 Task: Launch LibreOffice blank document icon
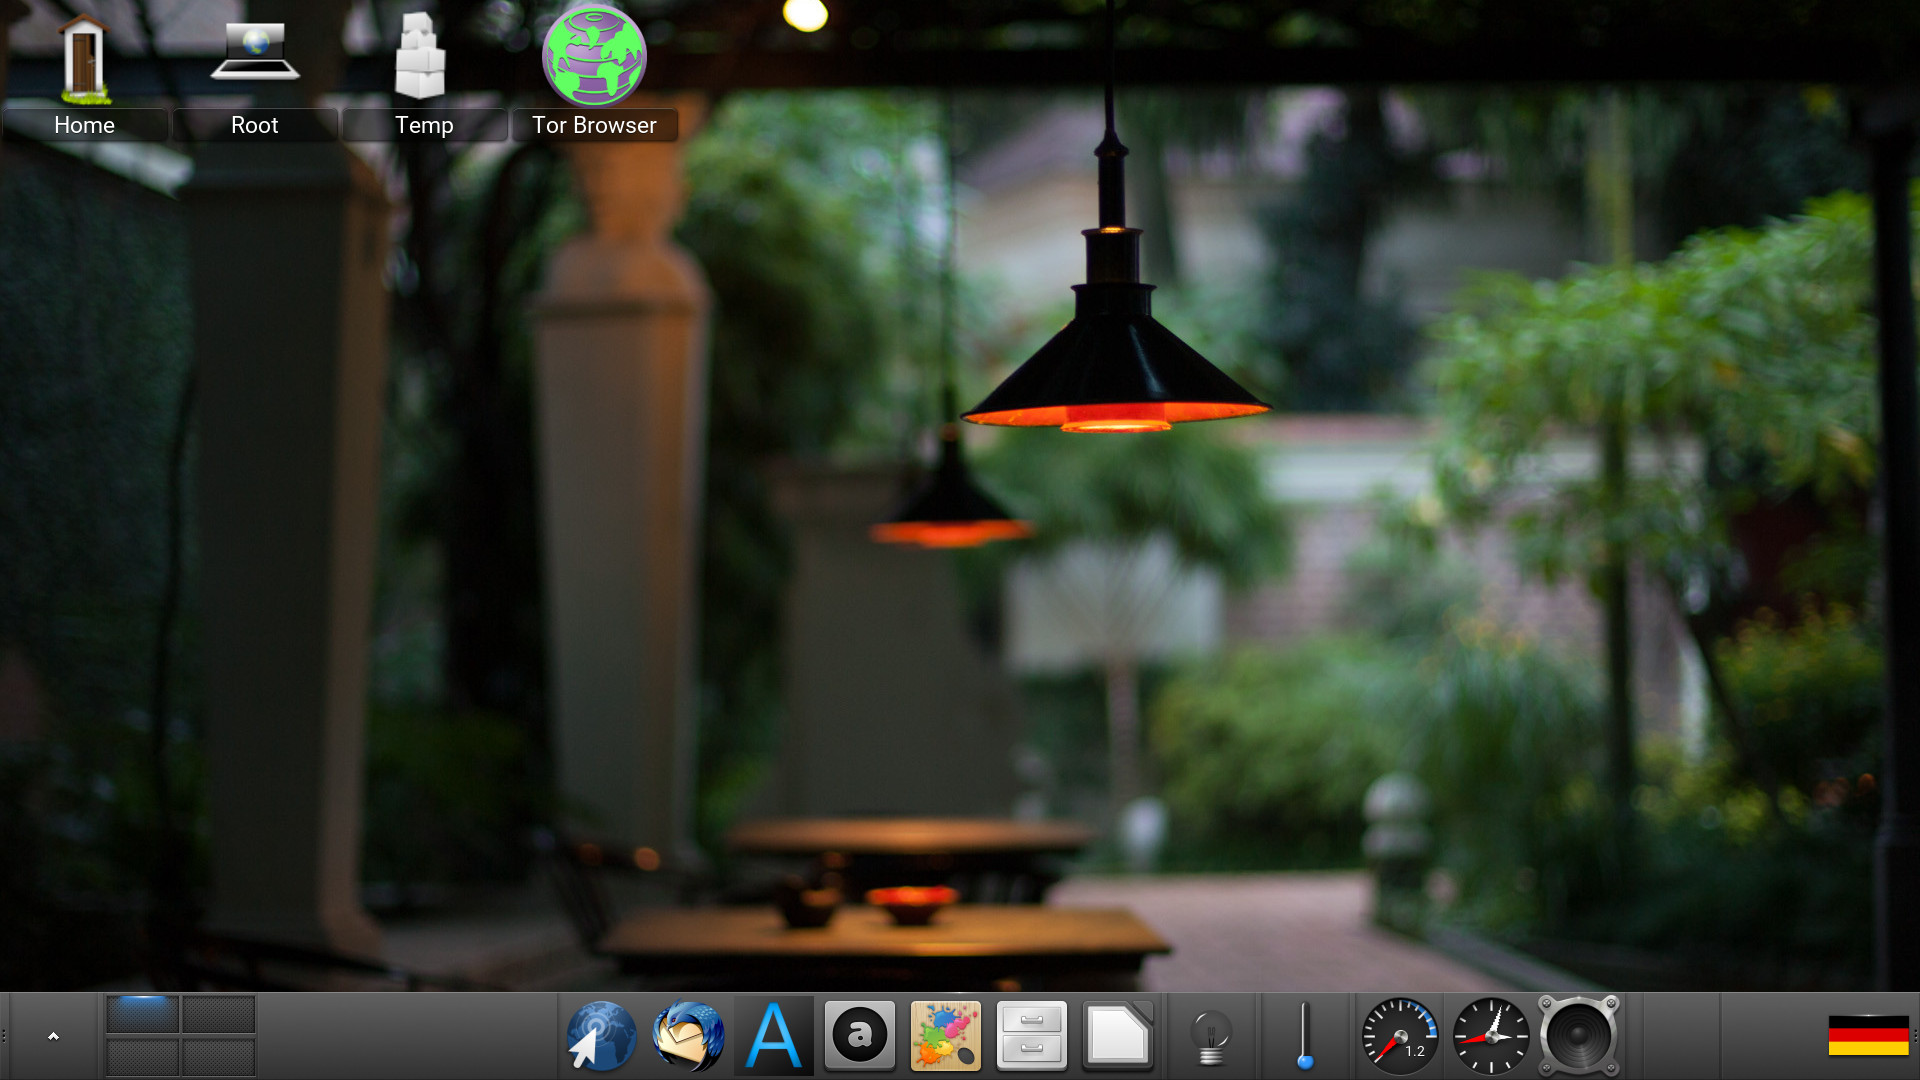click(x=1118, y=1036)
